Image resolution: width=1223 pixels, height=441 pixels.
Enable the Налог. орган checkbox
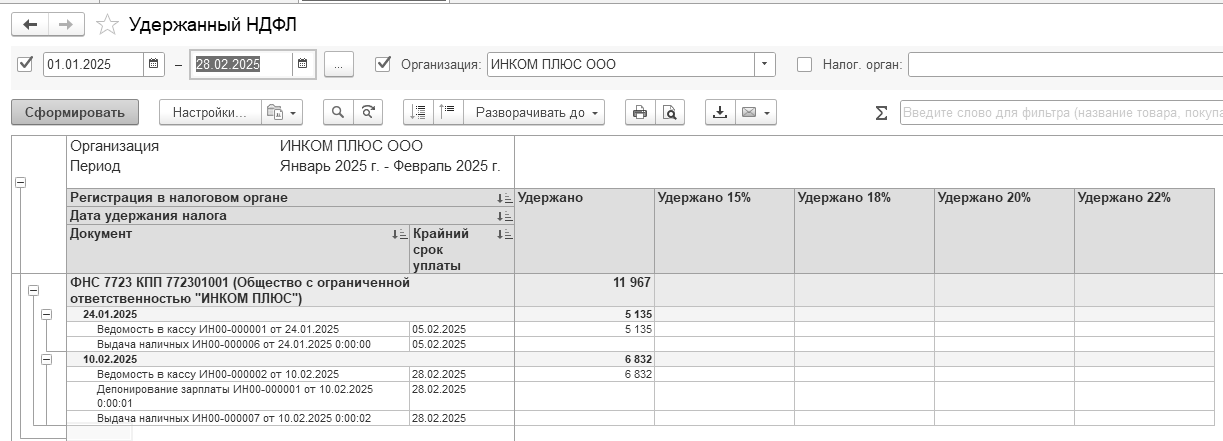tap(804, 64)
